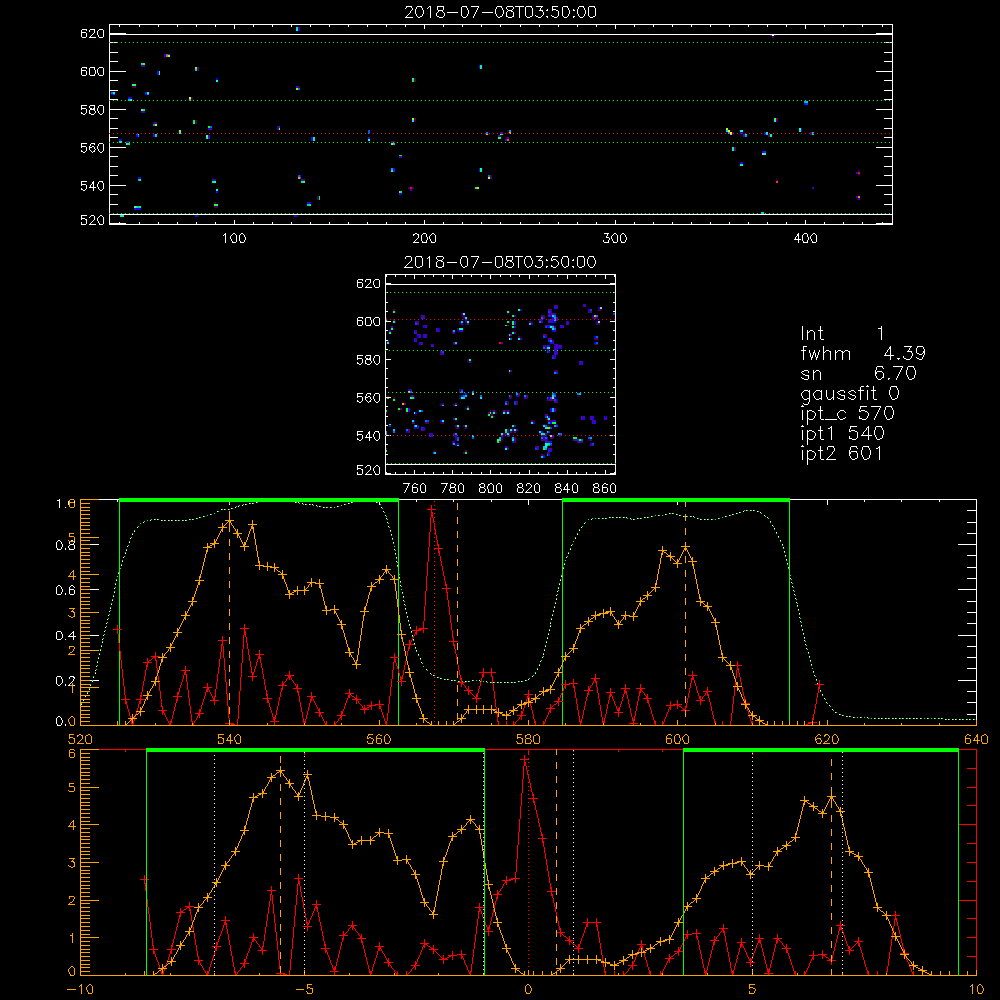Click x-axis label 300 on wide scatter plot
The image size is (1000, 1000).
[x=615, y=239]
